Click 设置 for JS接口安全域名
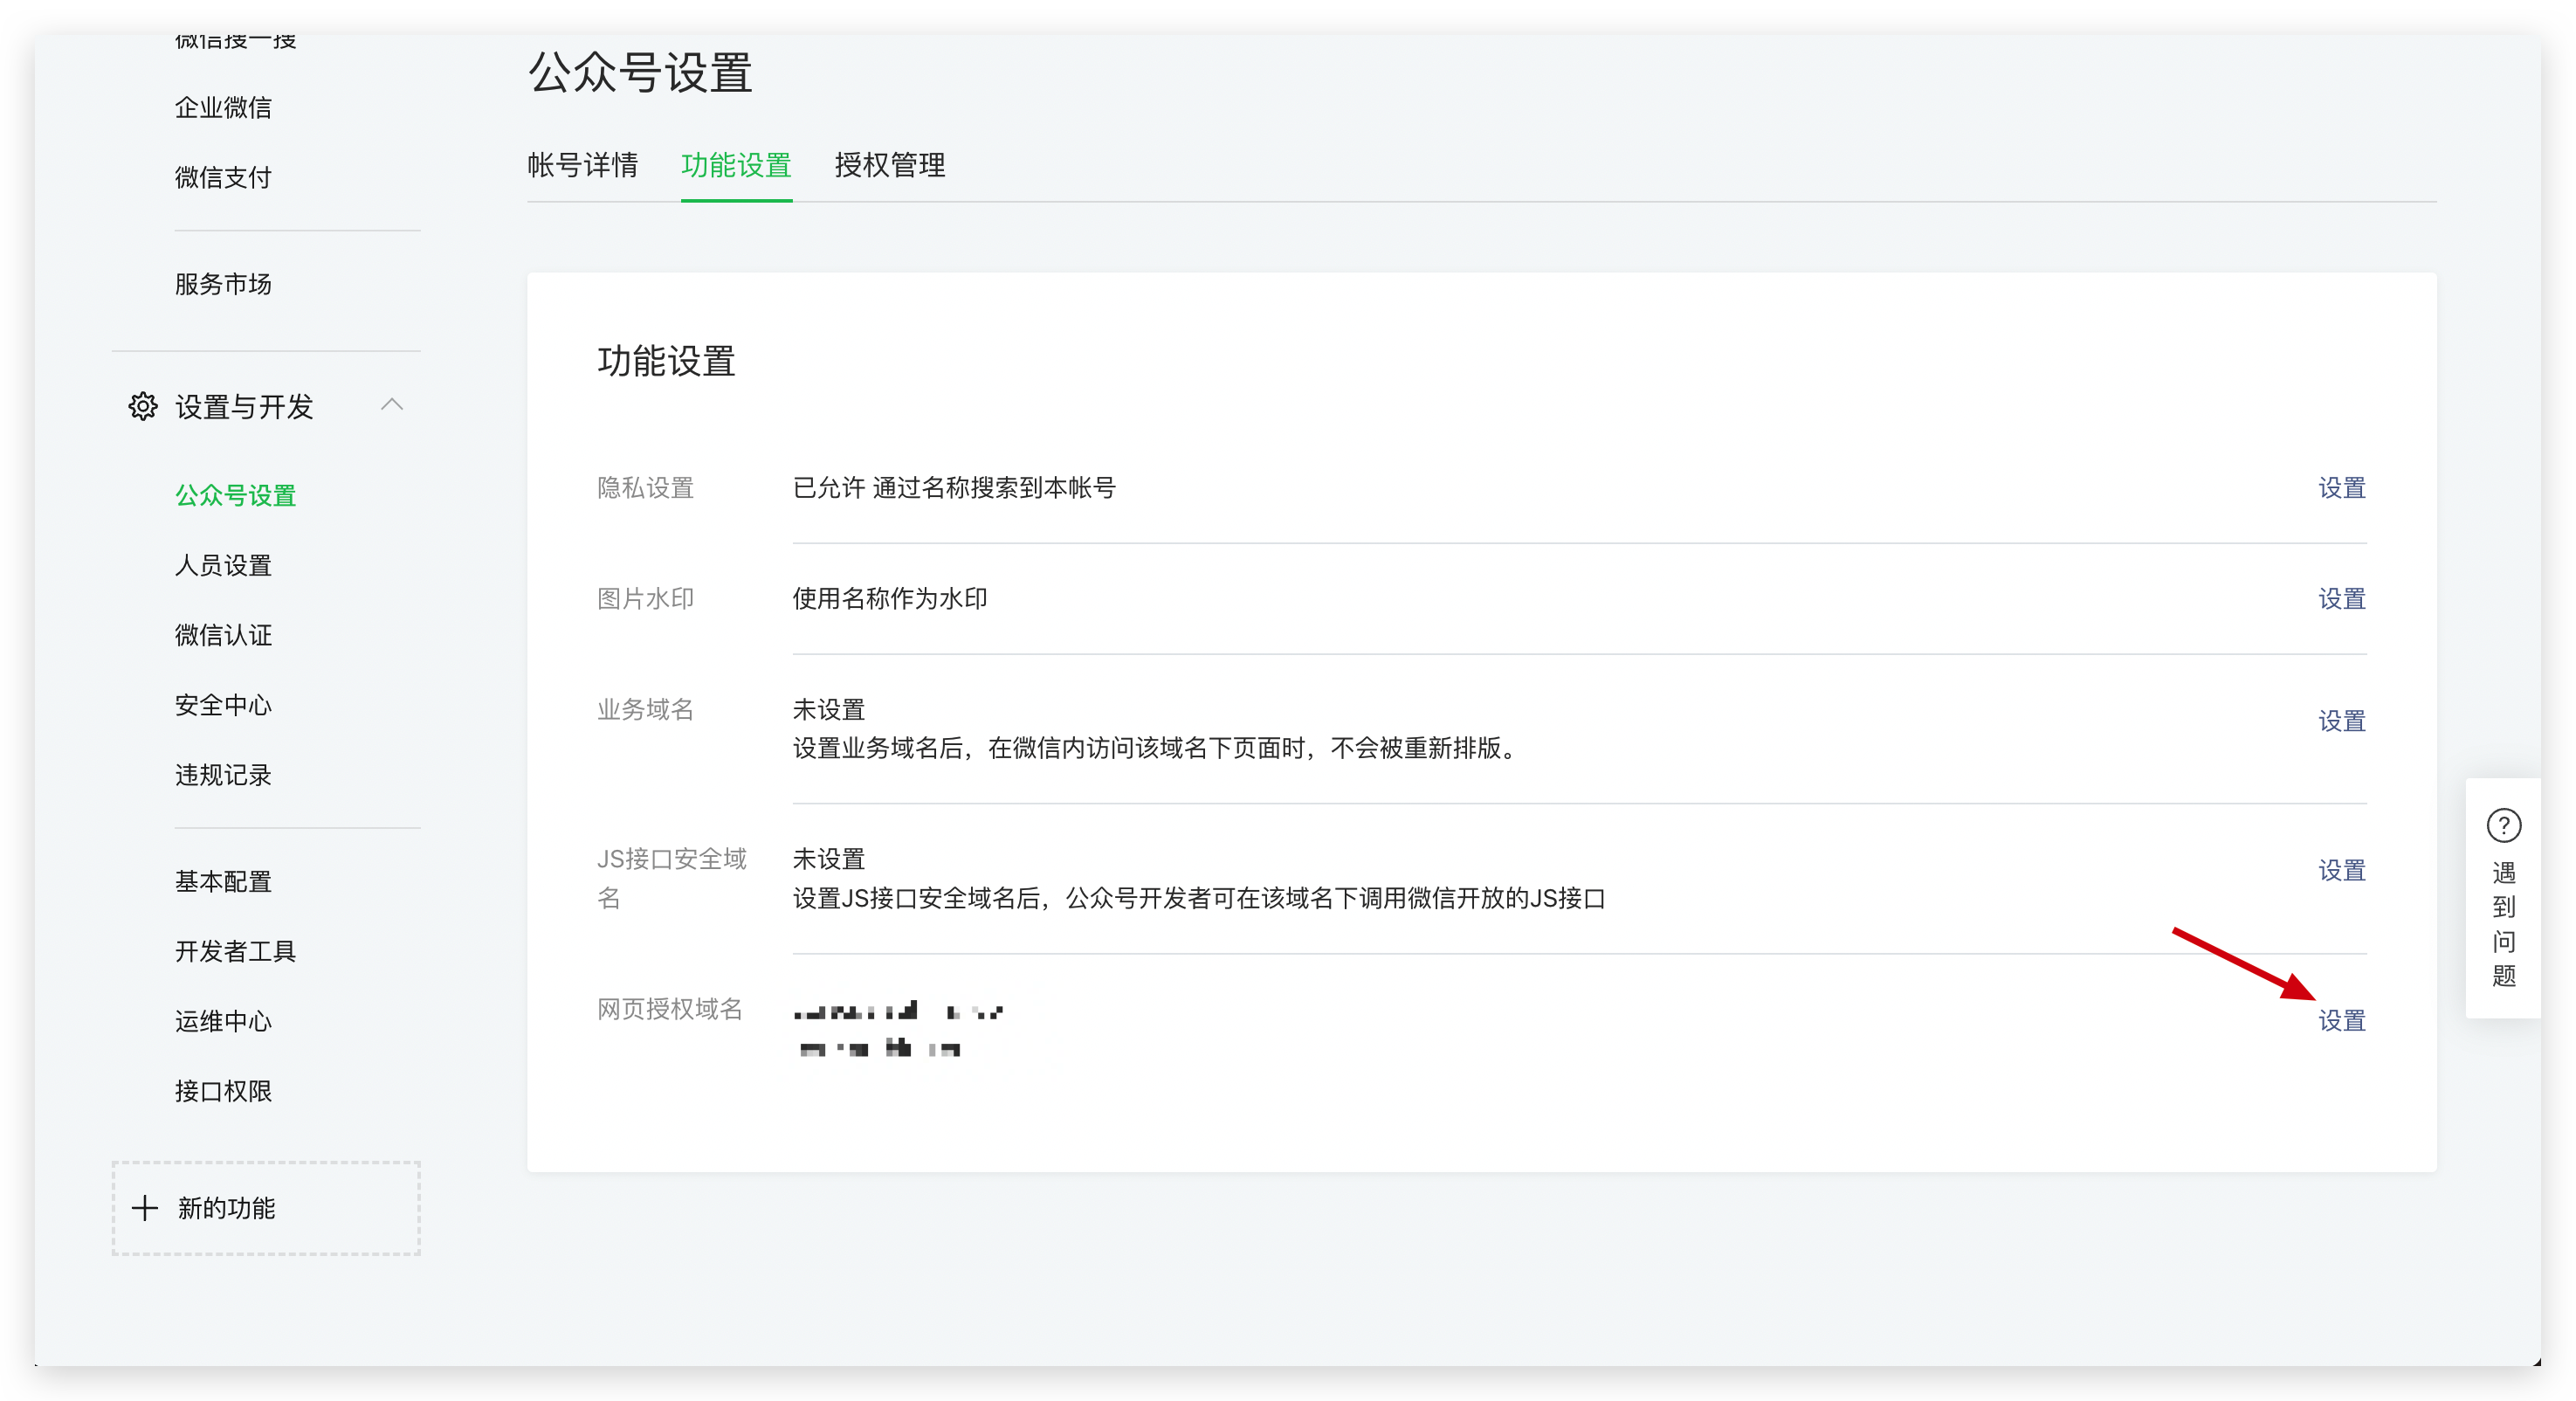 pyautogui.click(x=2342, y=871)
